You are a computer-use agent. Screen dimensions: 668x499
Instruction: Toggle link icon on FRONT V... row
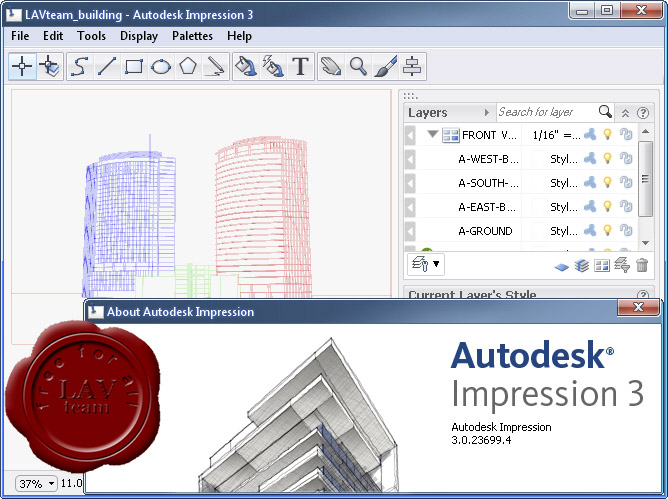[626, 135]
